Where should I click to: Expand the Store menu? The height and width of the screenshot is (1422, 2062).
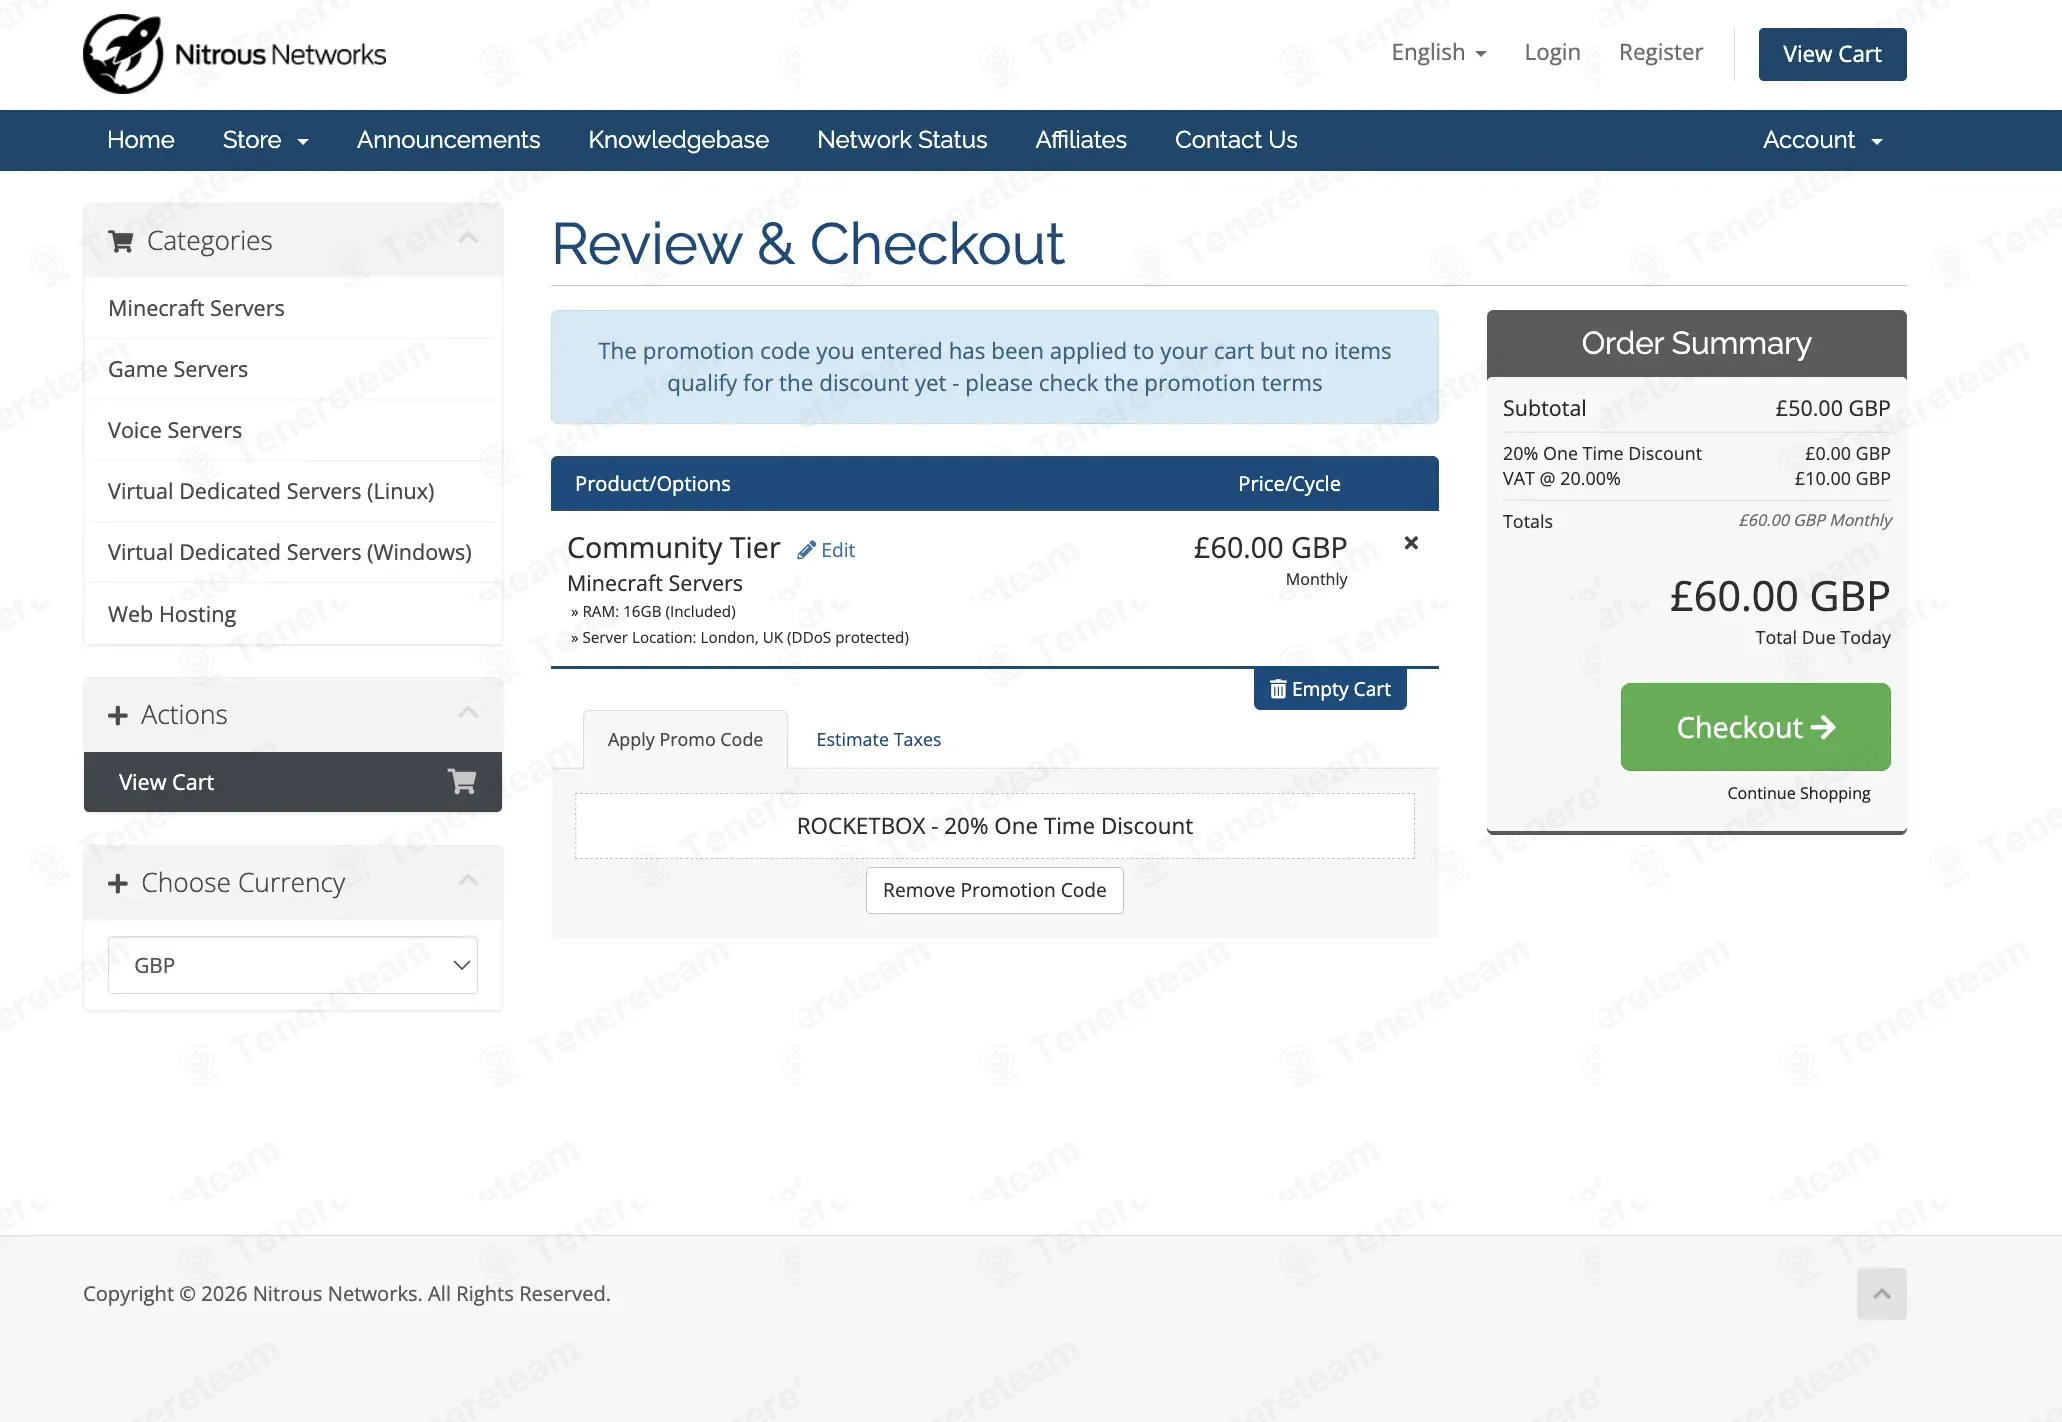tap(265, 140)
